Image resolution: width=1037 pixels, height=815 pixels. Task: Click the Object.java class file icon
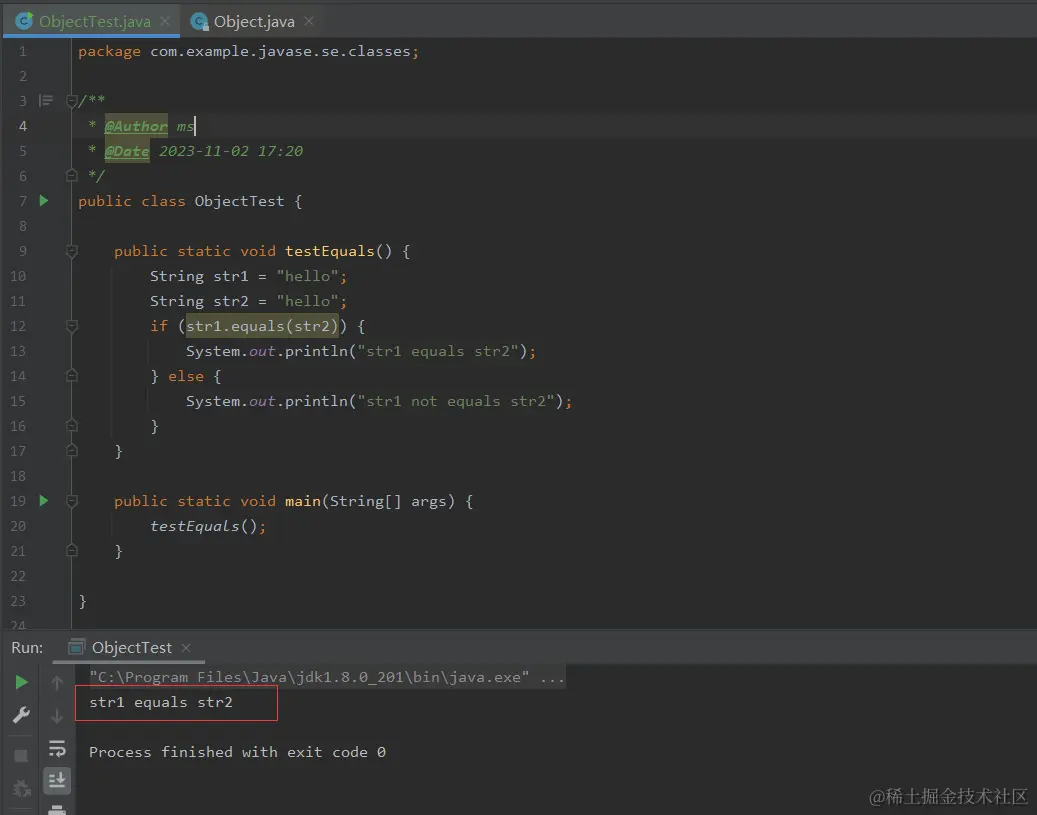(x=199, y=22)
